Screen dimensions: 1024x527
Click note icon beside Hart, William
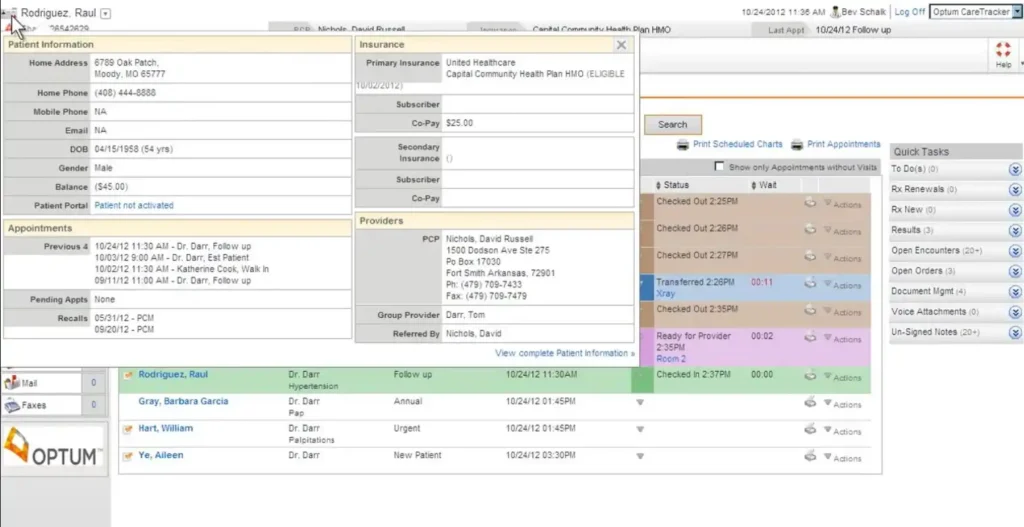128,429
